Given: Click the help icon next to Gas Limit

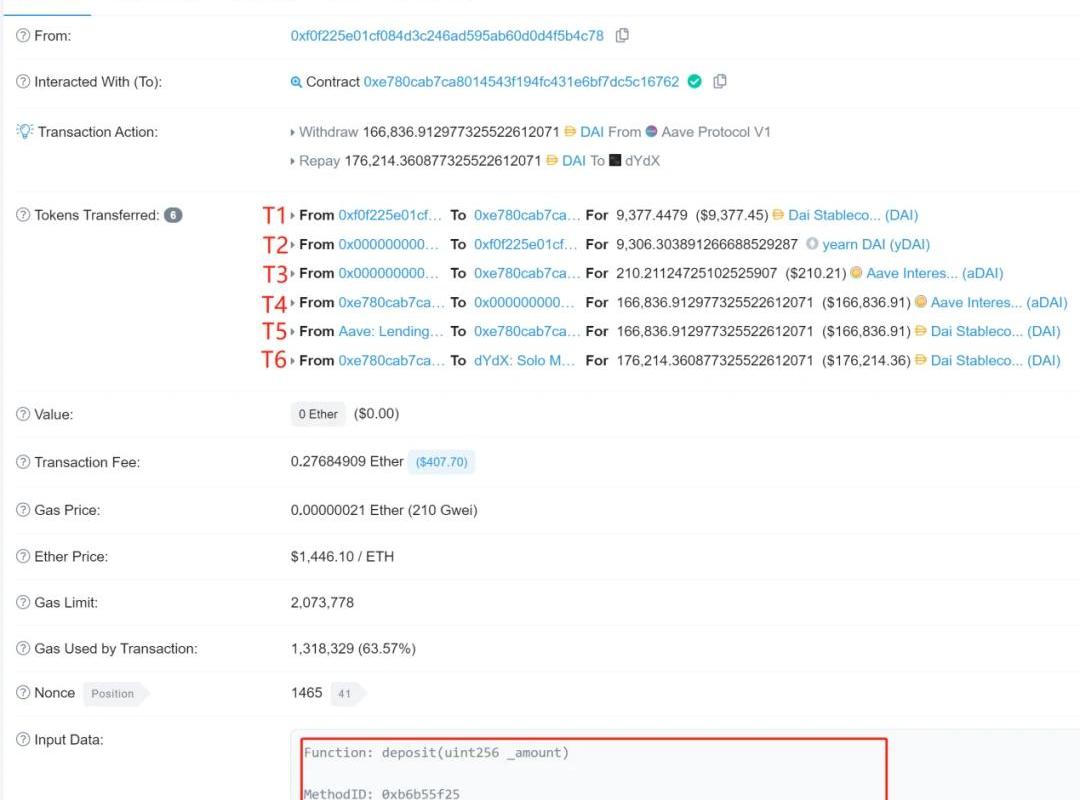Looking at the screenshot, I should point(23,602).
